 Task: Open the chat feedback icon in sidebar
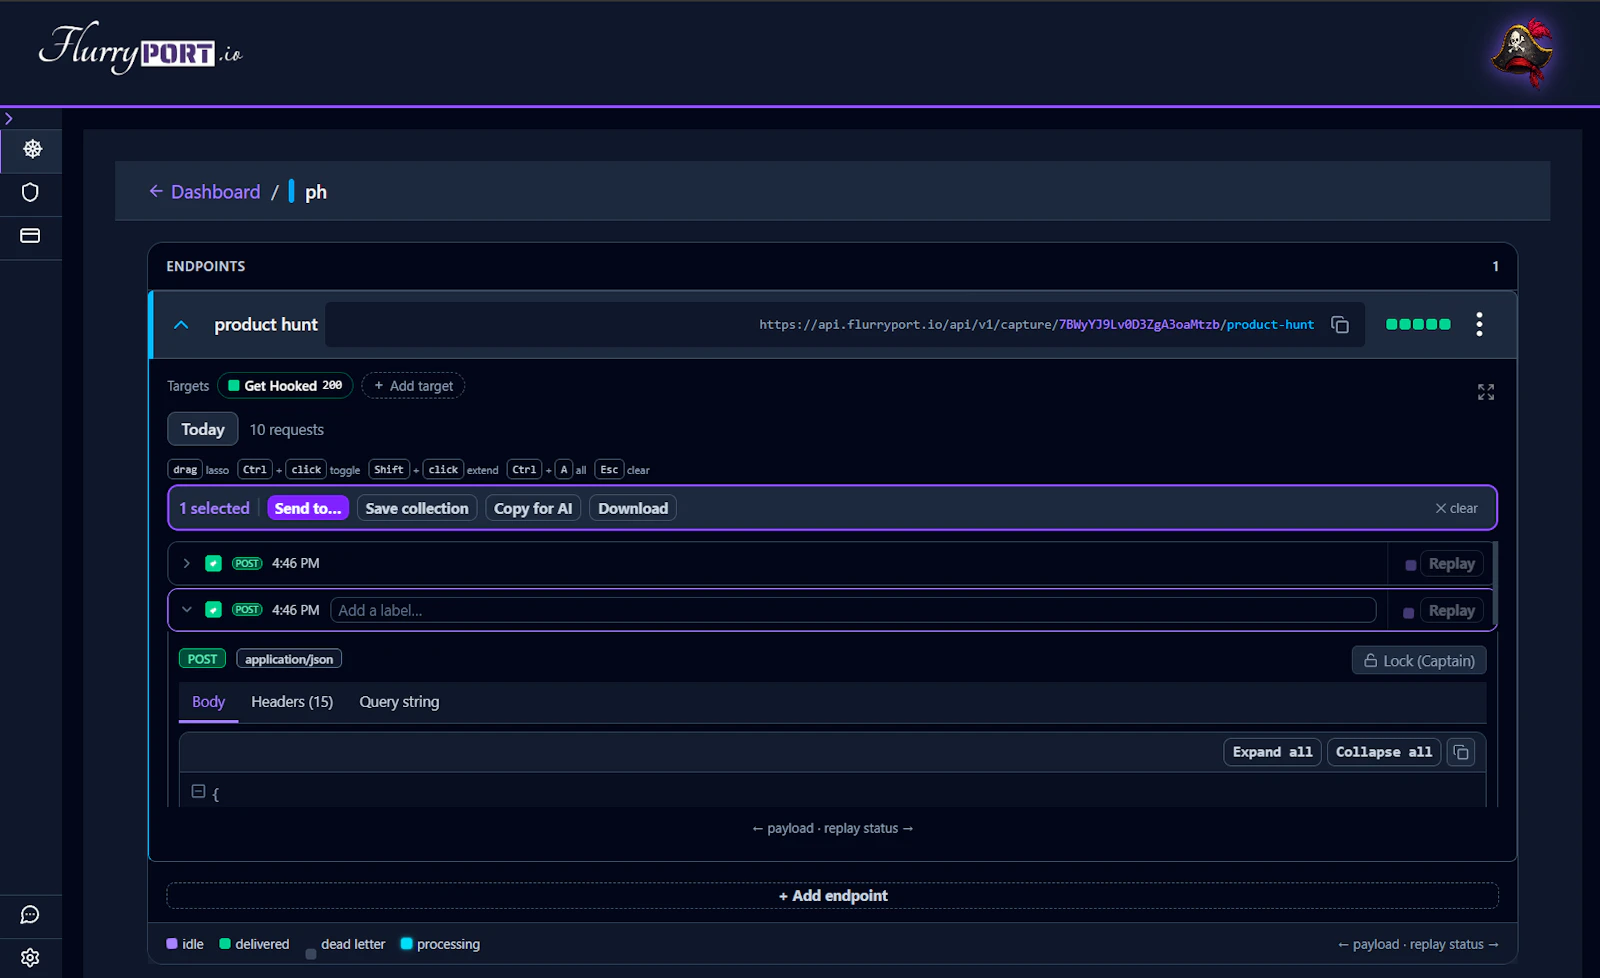[x=30, y=914]
